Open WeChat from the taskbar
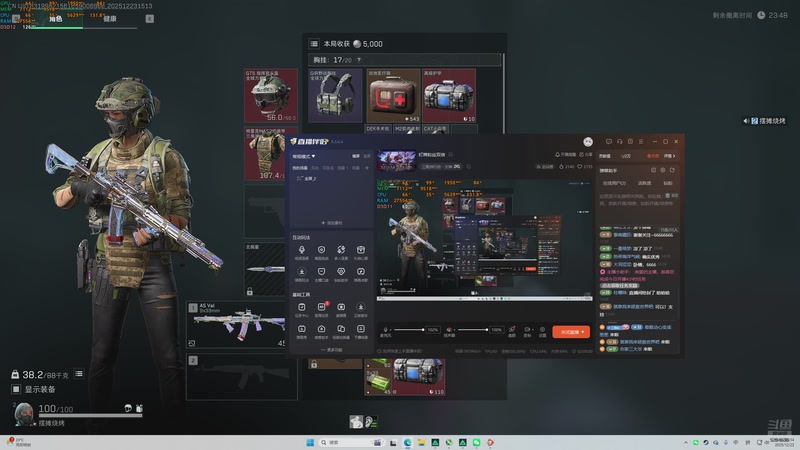 click(476, 442)
